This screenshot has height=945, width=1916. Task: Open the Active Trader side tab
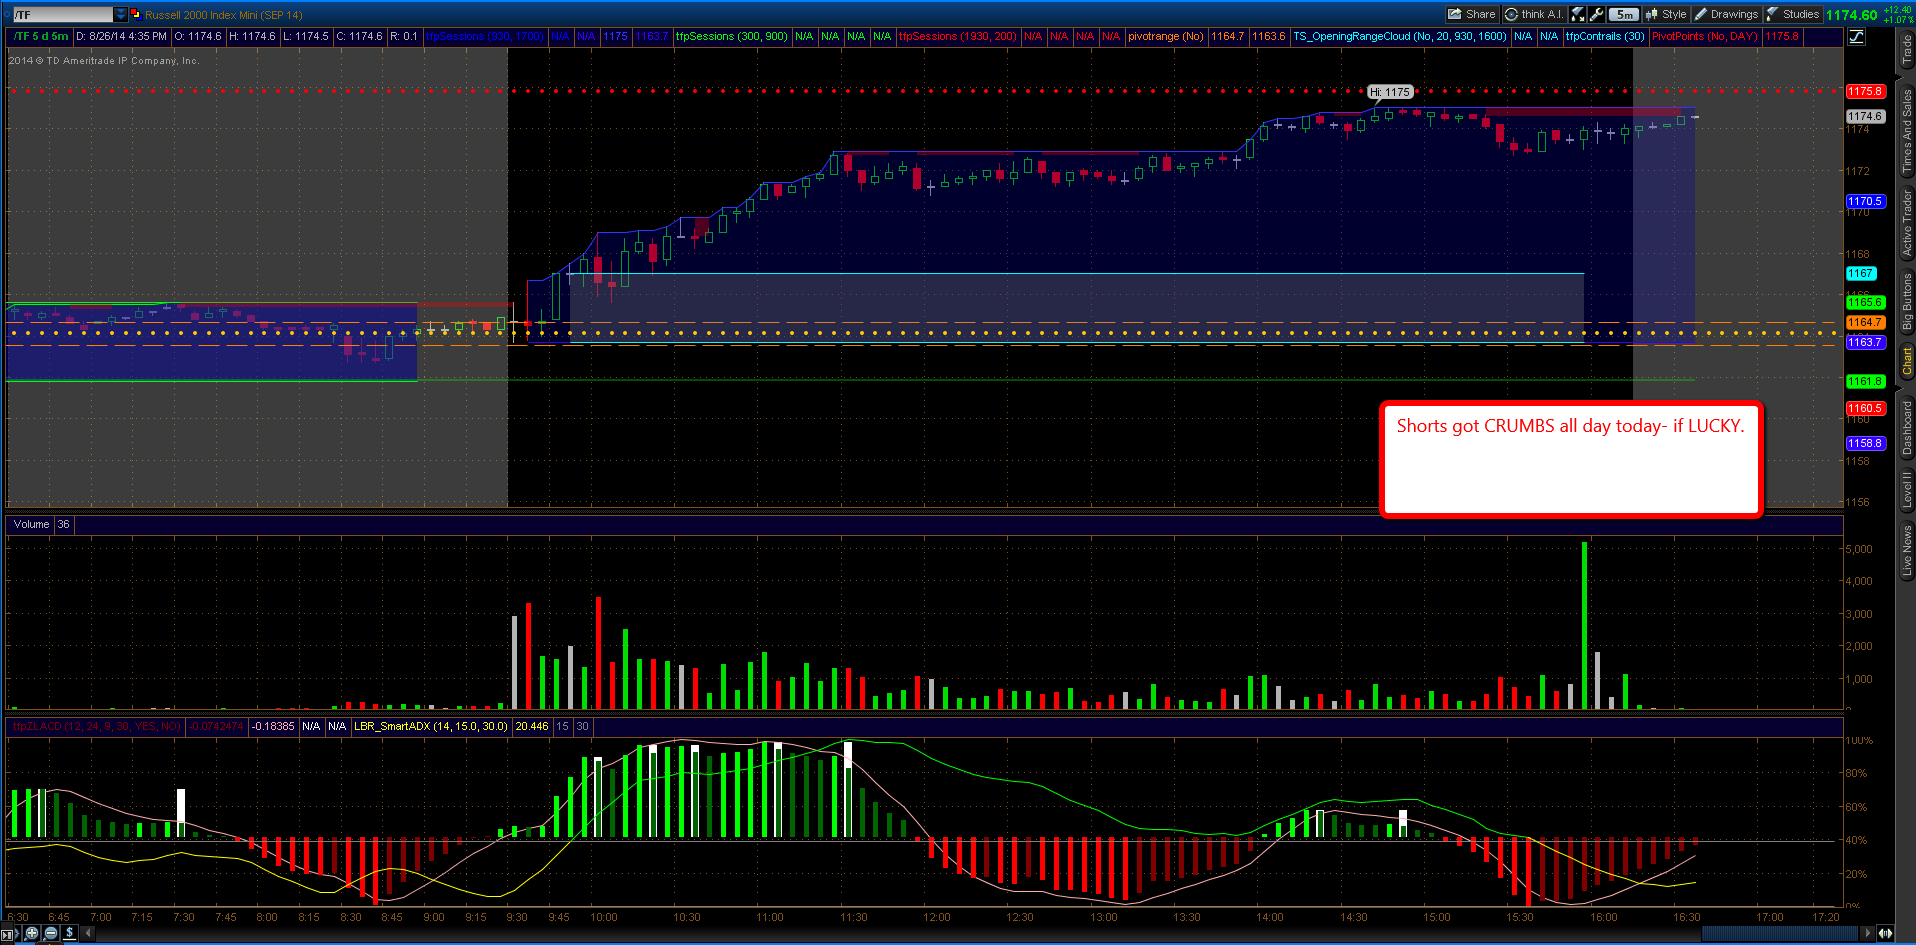click(1906, 223)
